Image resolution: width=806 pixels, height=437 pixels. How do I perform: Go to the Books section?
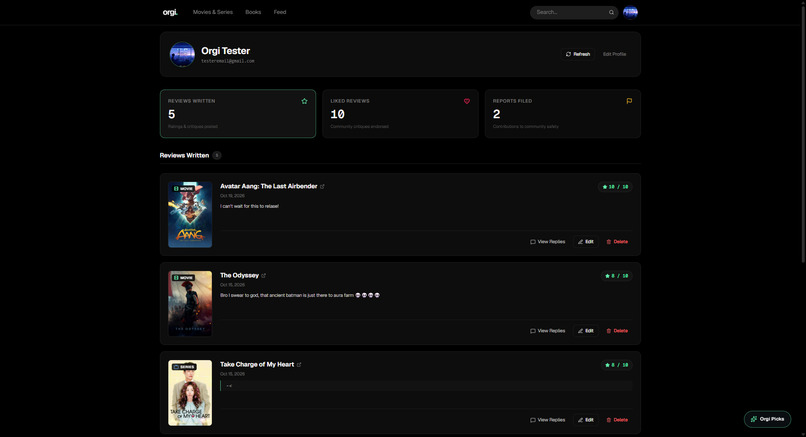[x=253, y=12]
